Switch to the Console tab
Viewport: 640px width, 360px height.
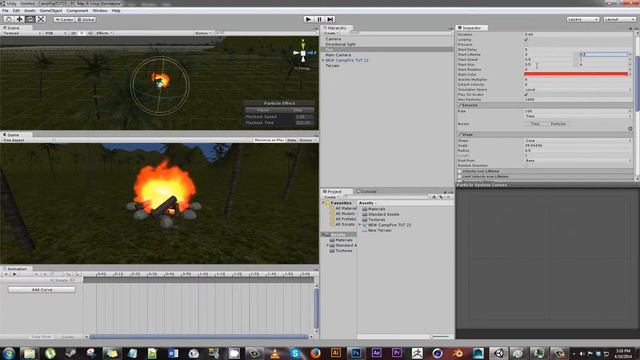tap(367, 191)
